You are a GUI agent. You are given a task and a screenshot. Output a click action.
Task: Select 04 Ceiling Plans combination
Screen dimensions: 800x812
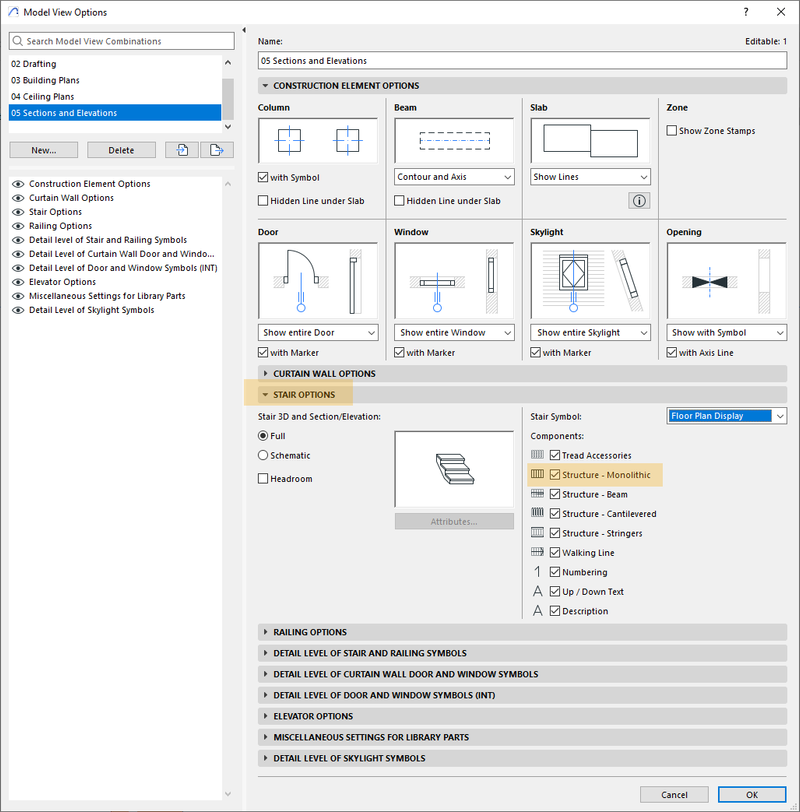[x=115, y=96]
